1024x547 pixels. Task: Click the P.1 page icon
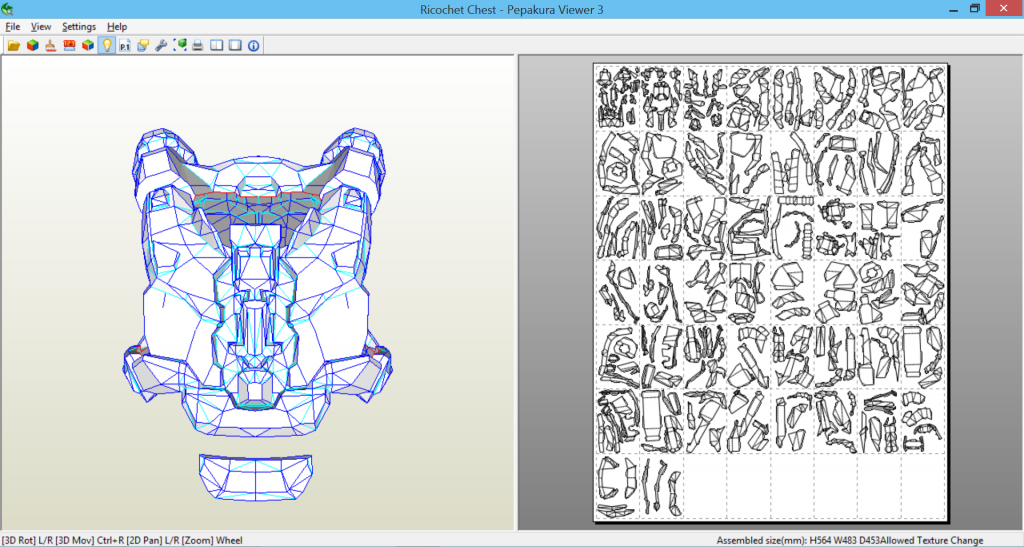point(125,45)
